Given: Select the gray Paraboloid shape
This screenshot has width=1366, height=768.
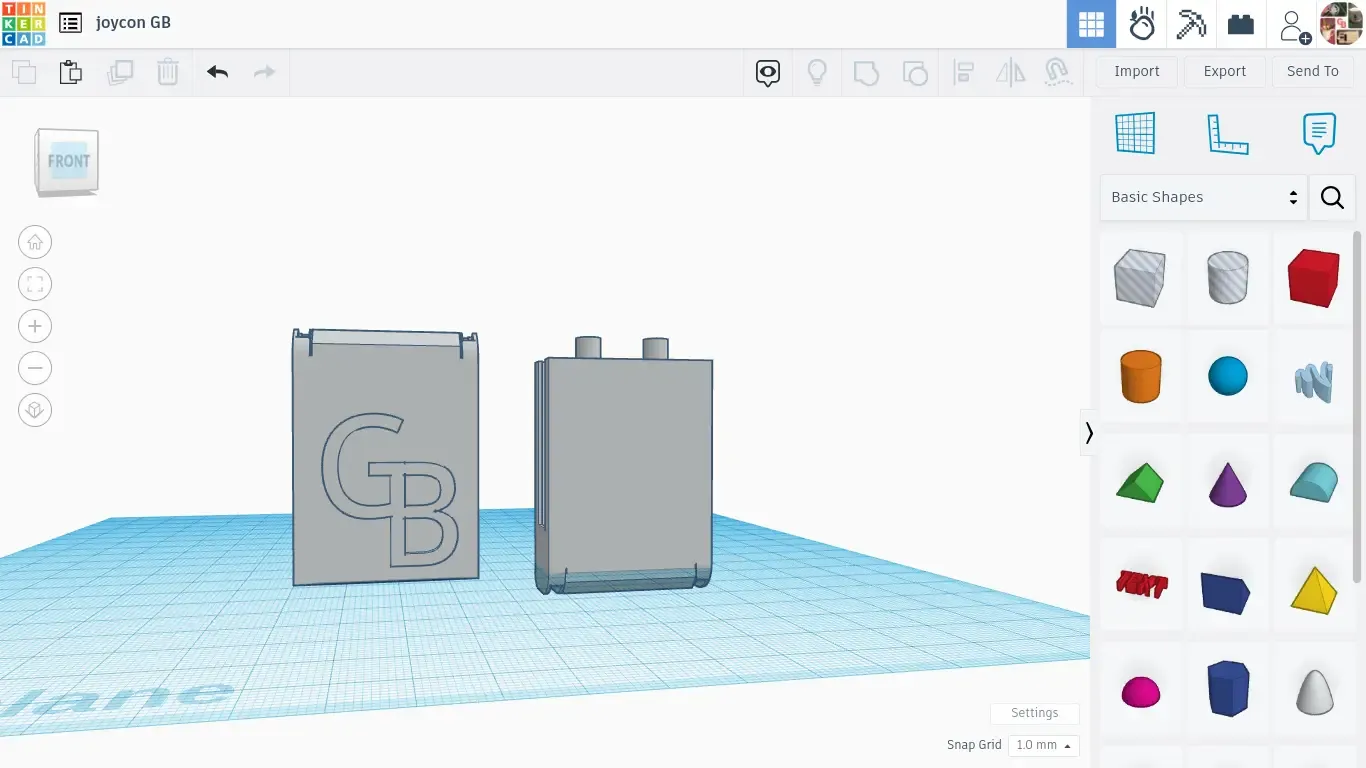Looking at the screenshot, I should click(1313, 691).
